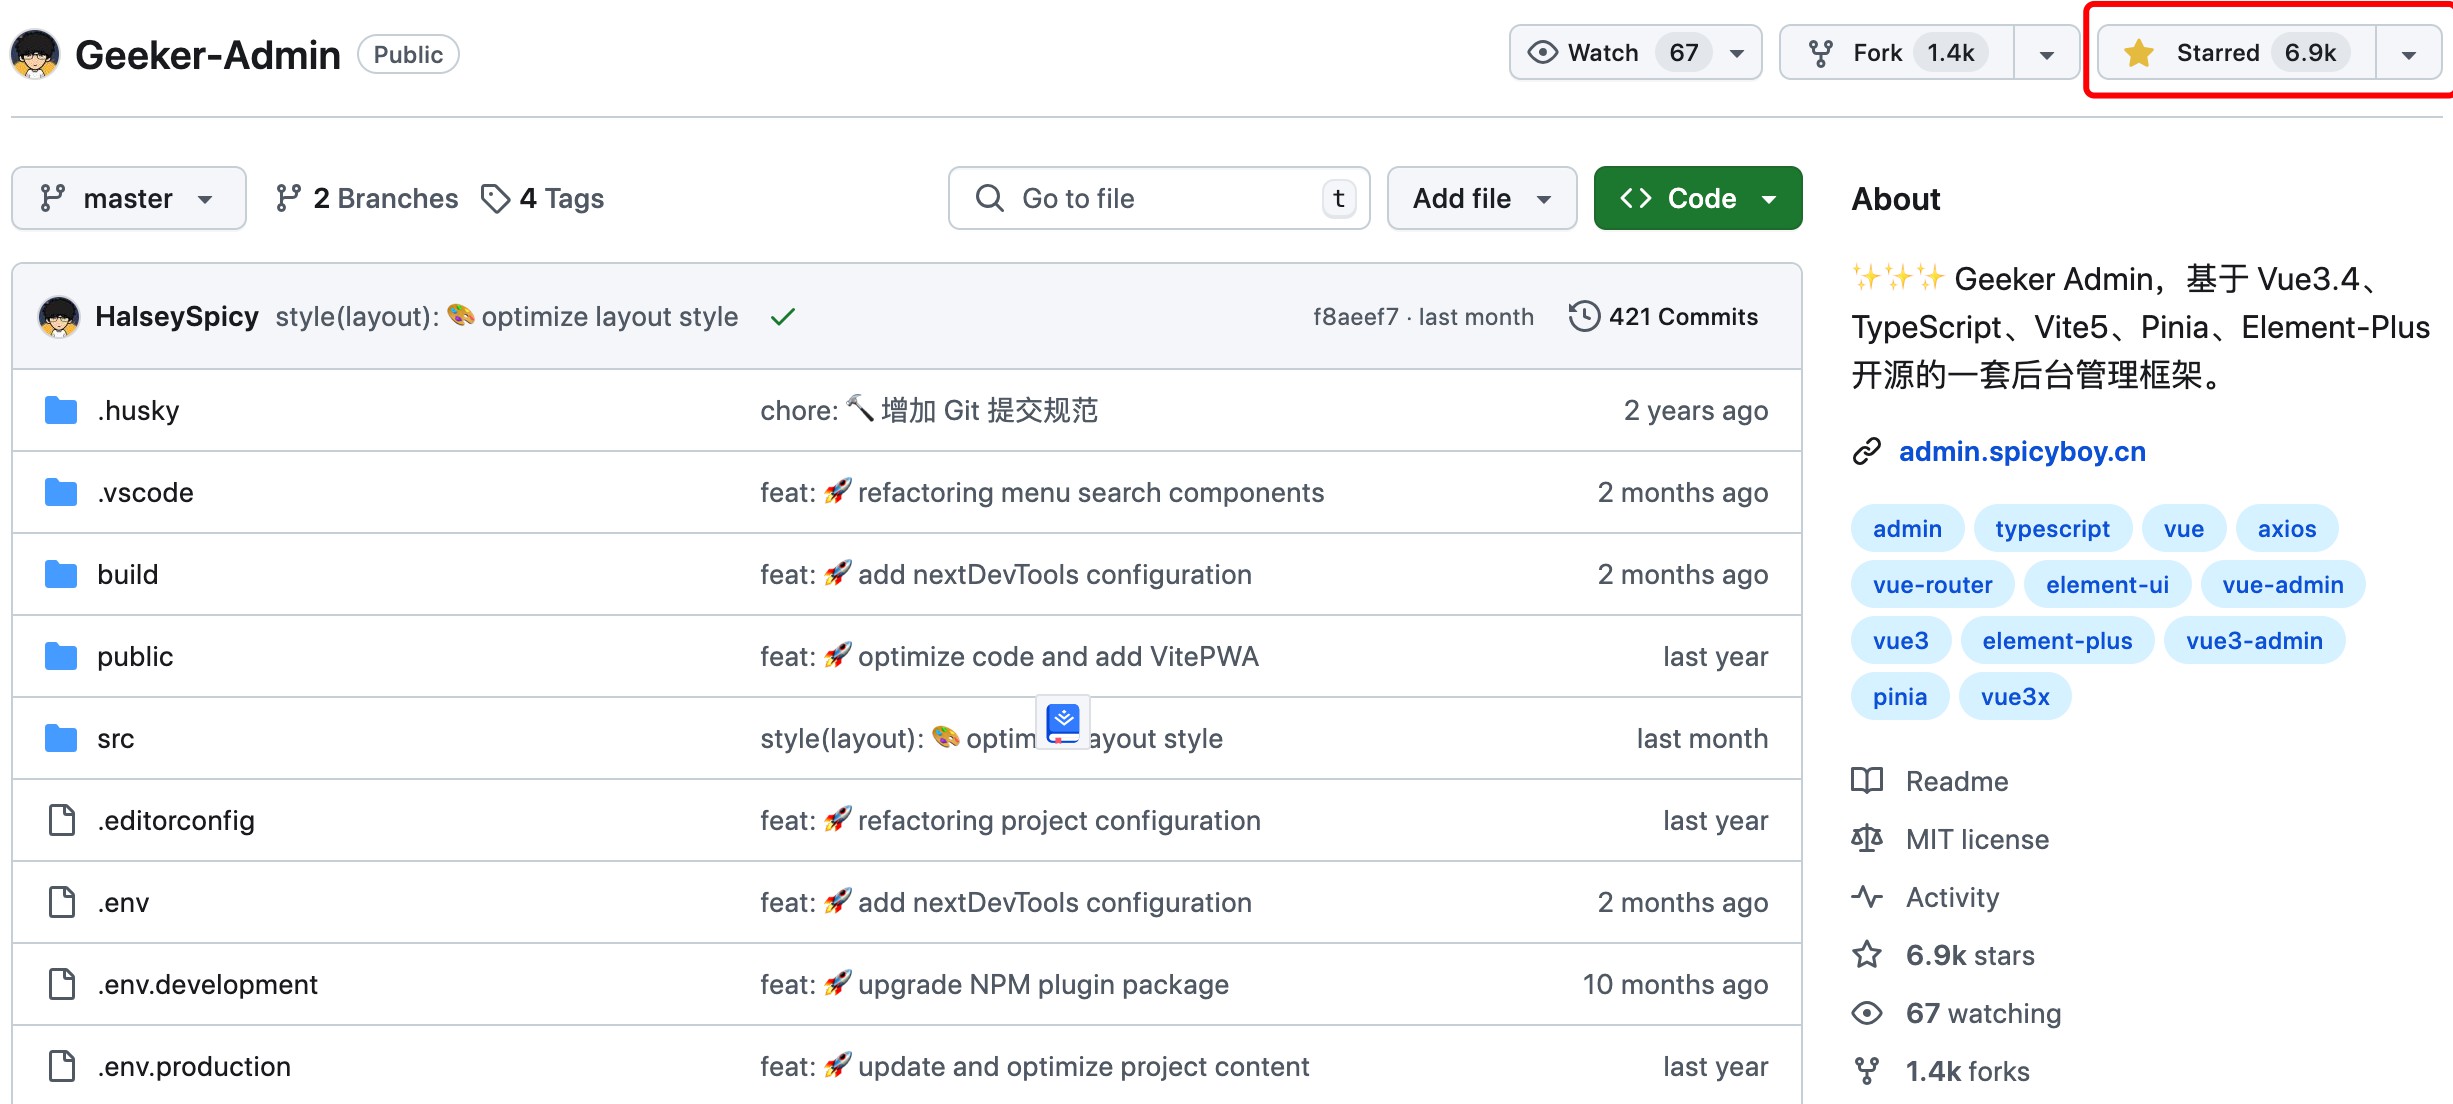Viewport: 2453px width, 1104px height.
Task: Open the HalseySpicy author link
Action: [177, 317]
